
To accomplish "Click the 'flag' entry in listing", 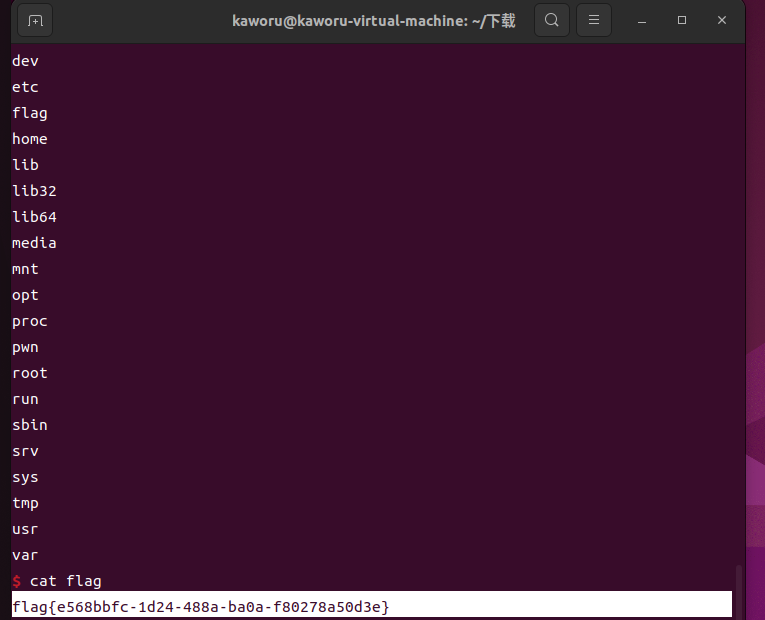I will pyautogui.click(x=30, y=113).
